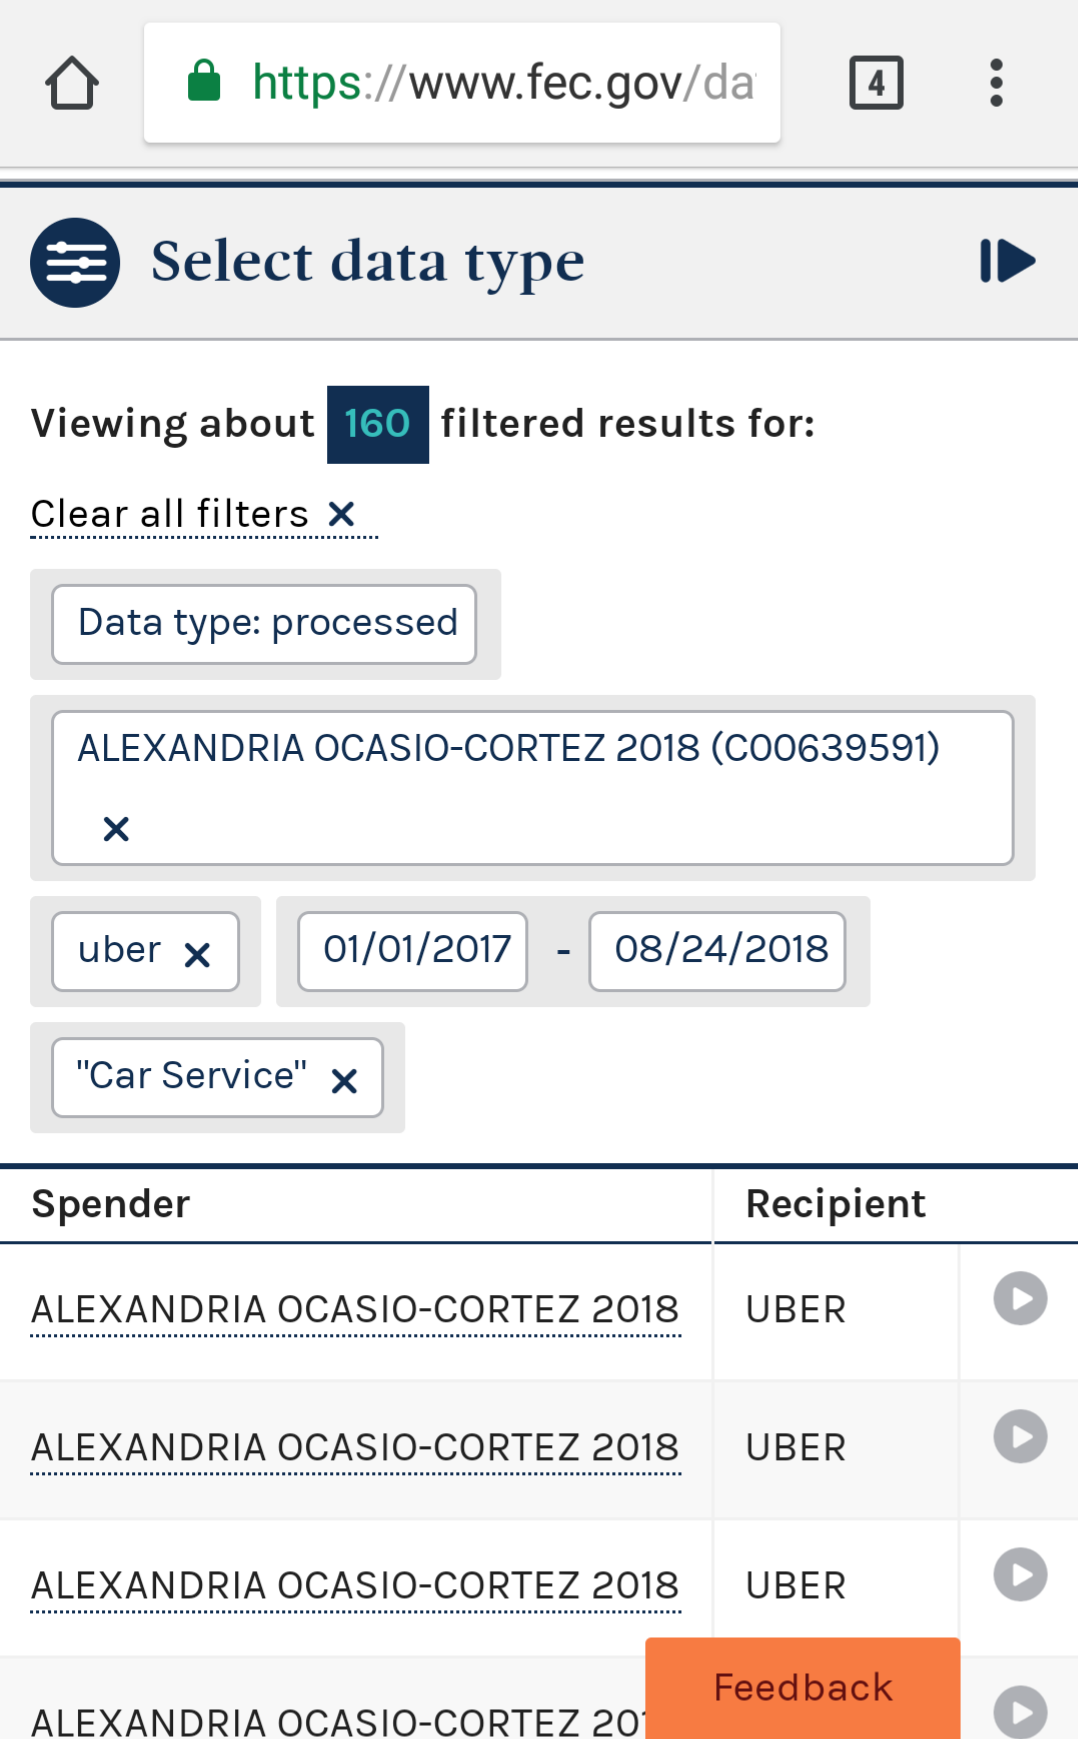Click the Recipient column header
The width and height of the screenshot is (1078, 1739).
[836, 1204]
